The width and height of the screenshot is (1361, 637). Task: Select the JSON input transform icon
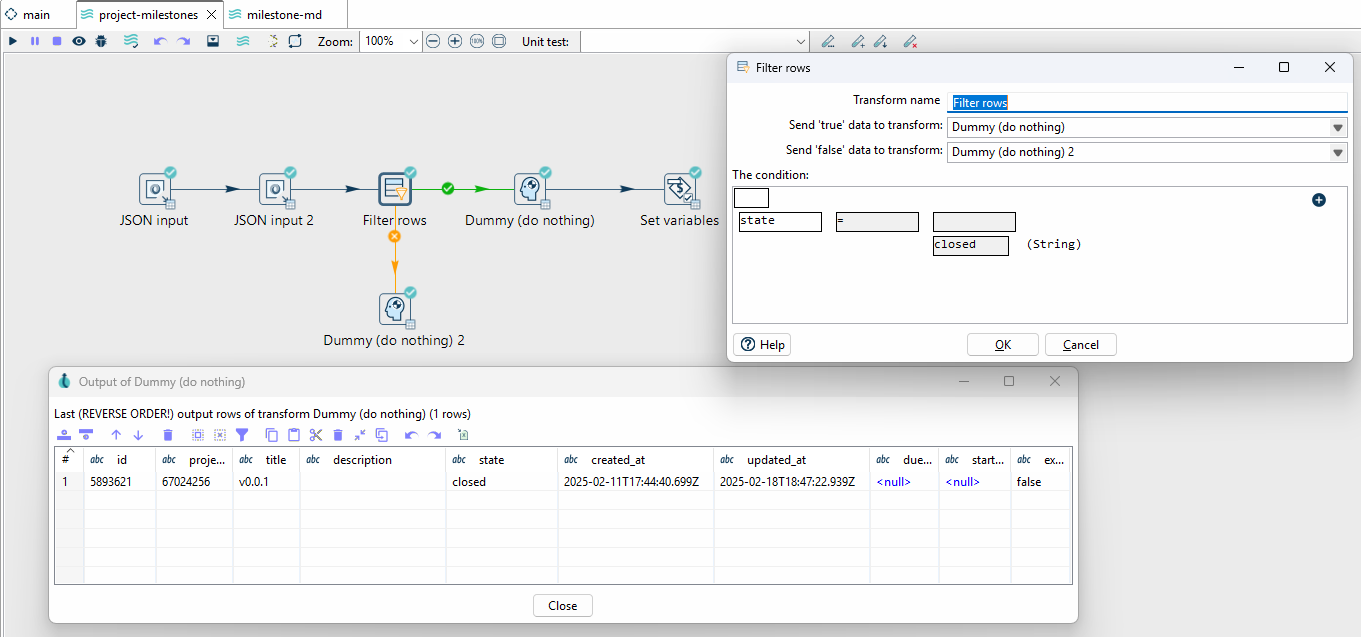[154, 189]
